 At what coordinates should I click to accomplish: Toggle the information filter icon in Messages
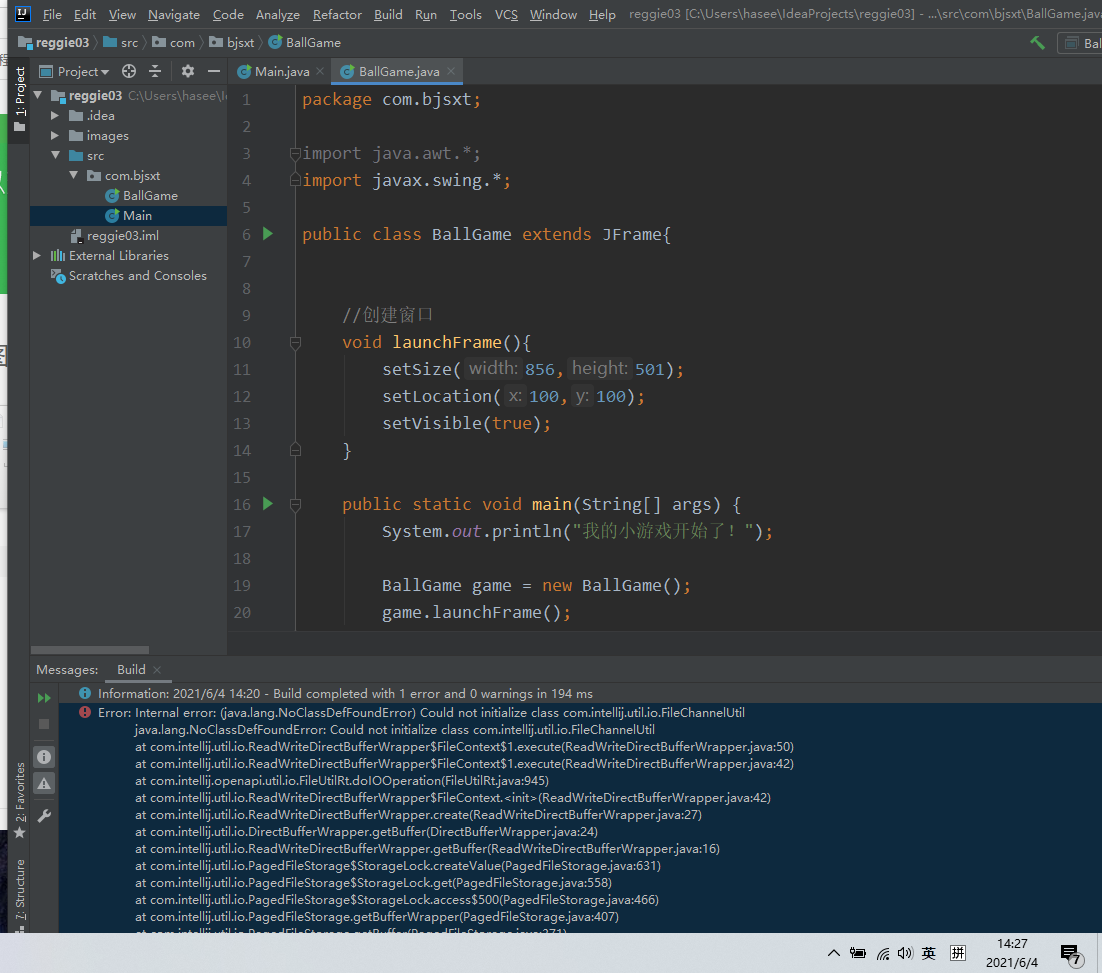pyautogui.click(x=44, y=757)
